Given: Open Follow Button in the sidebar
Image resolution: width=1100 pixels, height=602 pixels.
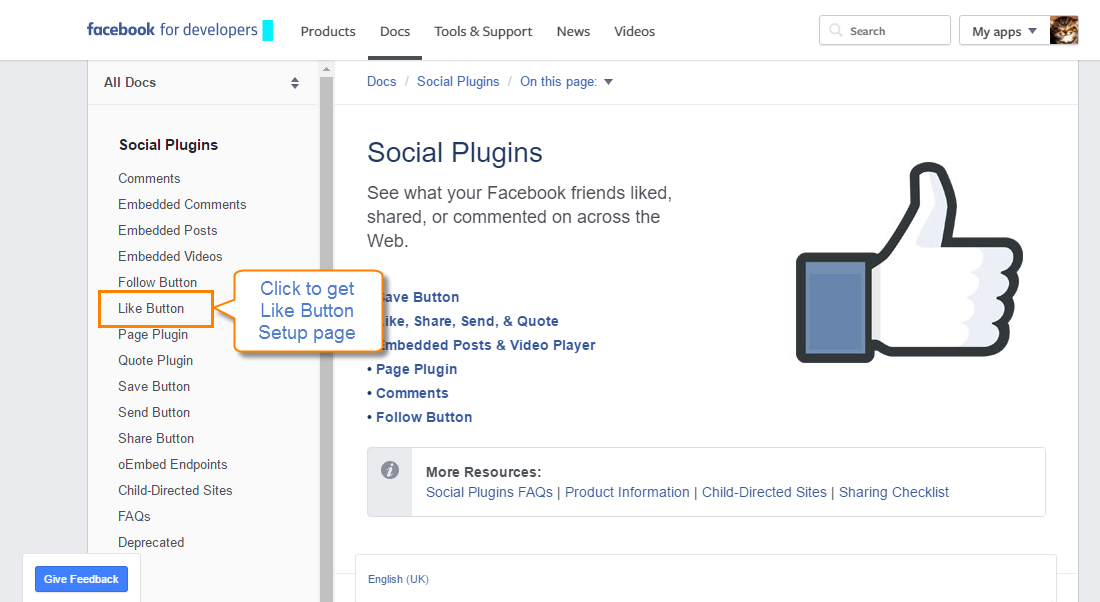Looking at the screenshot, I should pos(157,282).
